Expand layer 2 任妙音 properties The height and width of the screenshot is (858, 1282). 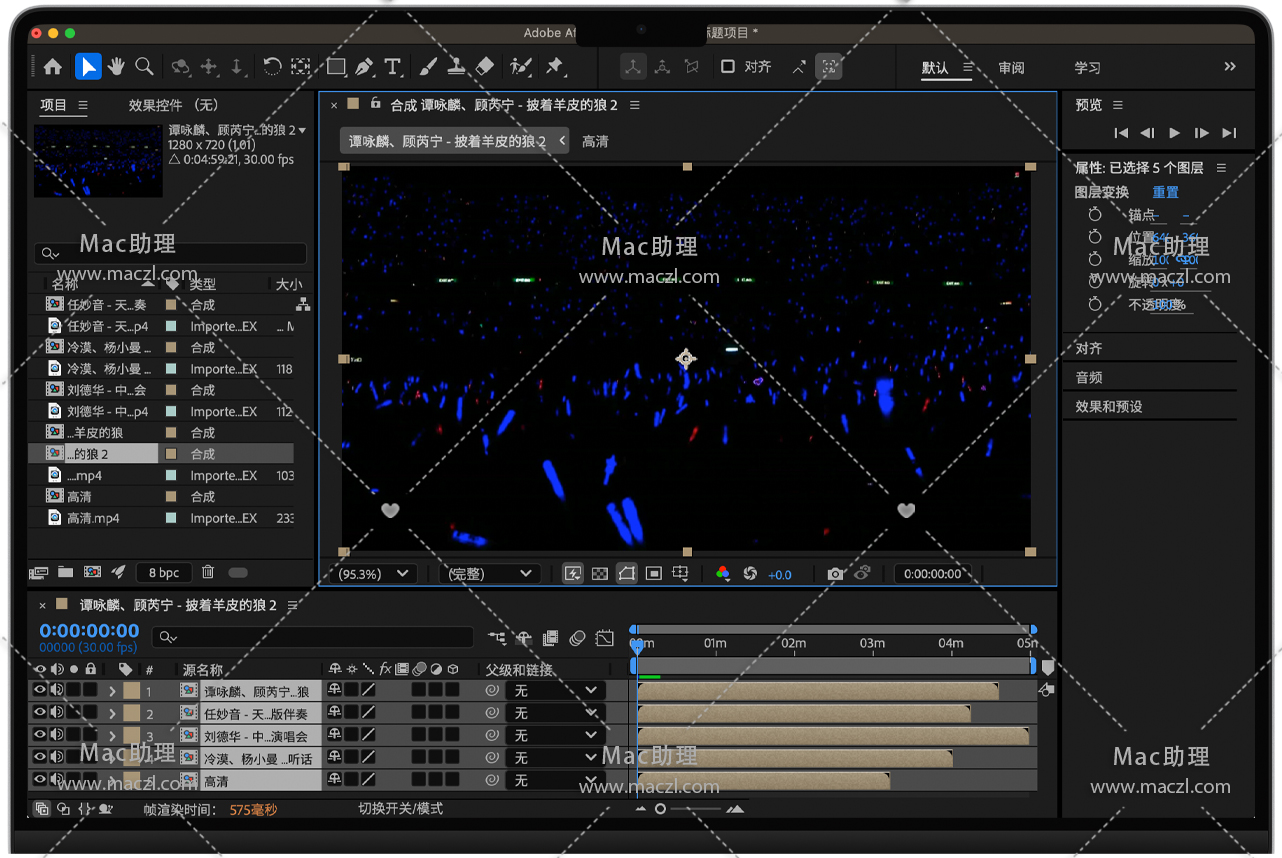(112, 714)
